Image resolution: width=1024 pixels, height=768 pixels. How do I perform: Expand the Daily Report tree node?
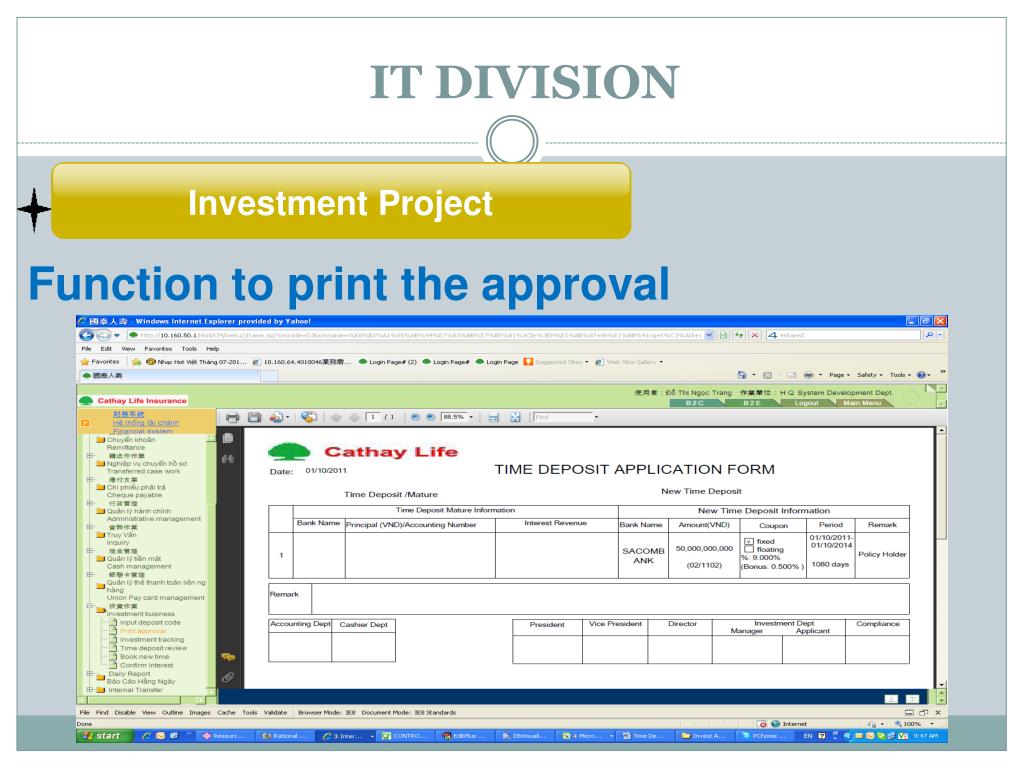coord(89,673)
